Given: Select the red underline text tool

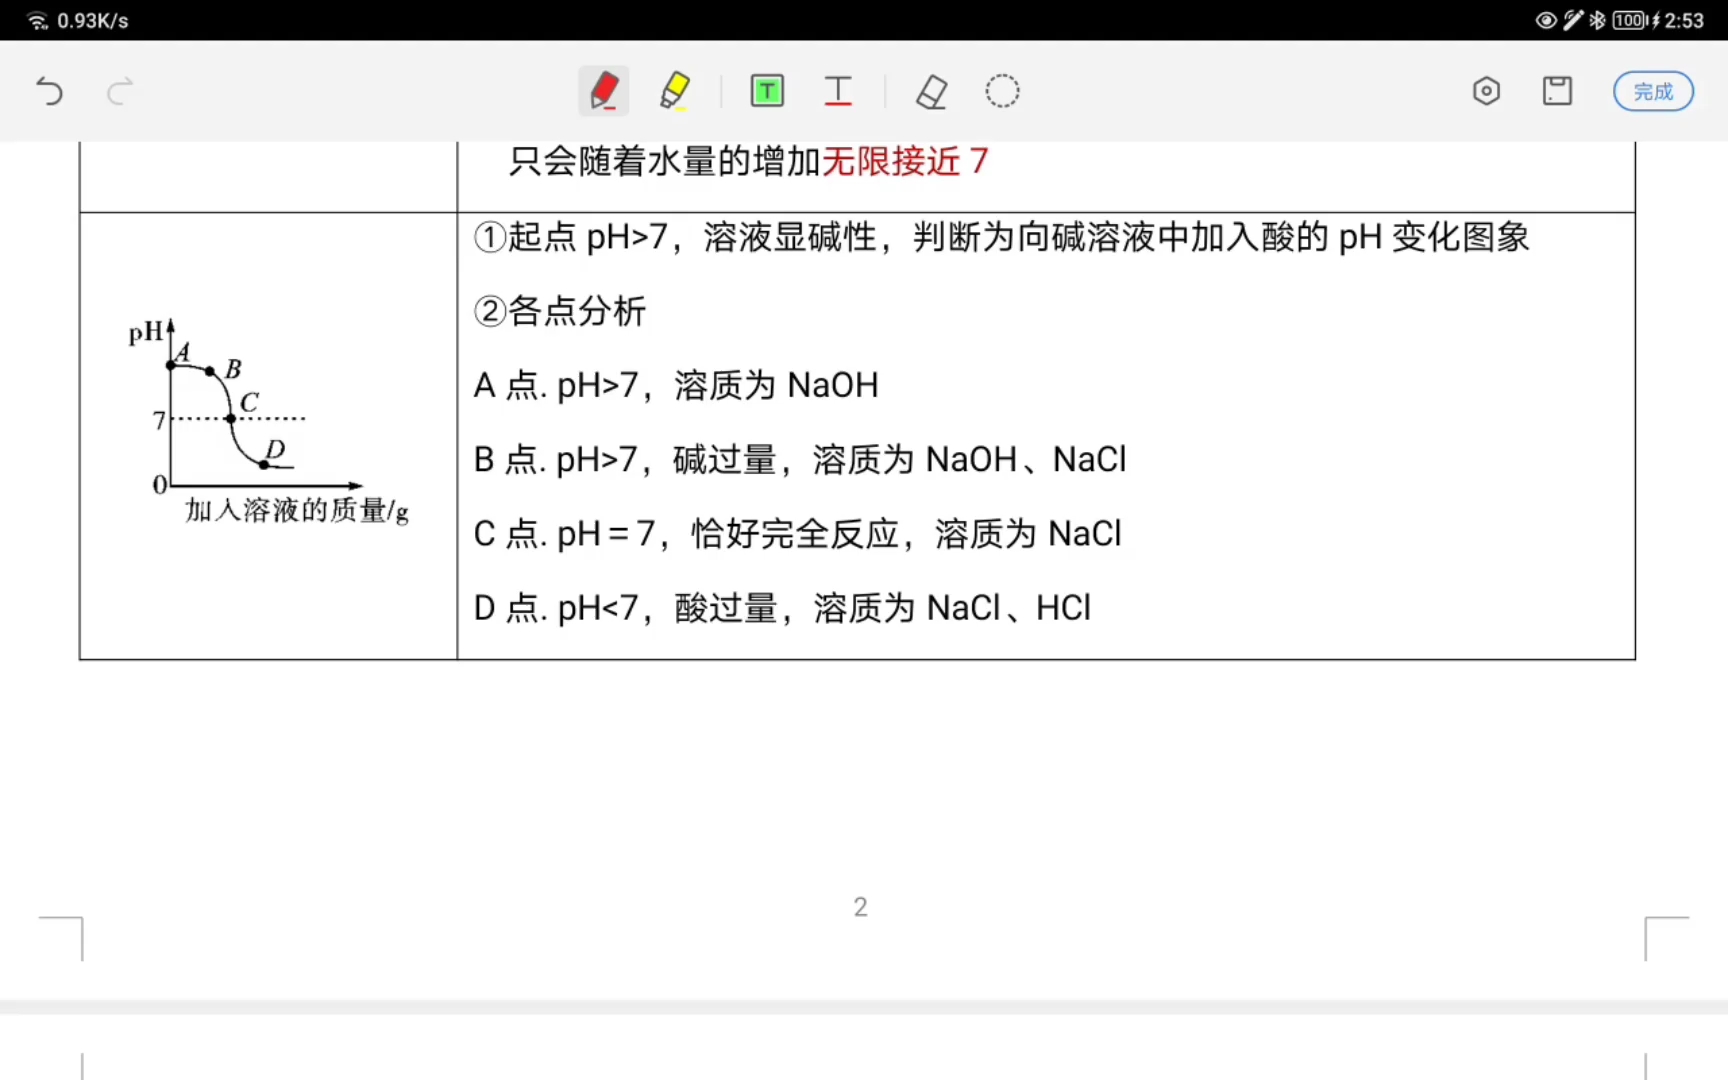Looking at the screenshot, I should [x=838, y=91].
